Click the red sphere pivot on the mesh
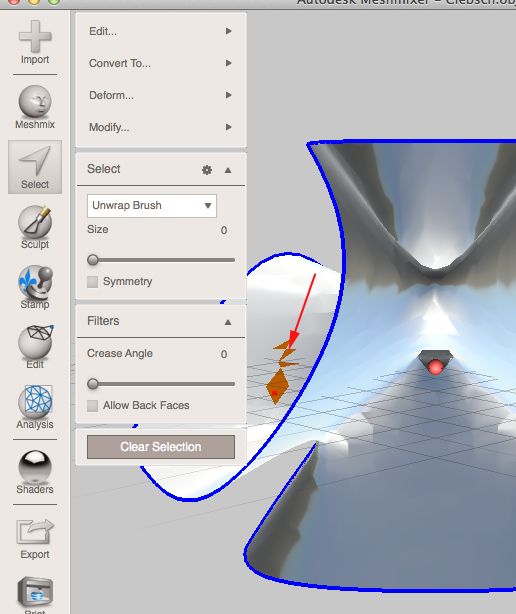Image resolution: width=516 pixels, height=614 pixels. tap(435, 367)
